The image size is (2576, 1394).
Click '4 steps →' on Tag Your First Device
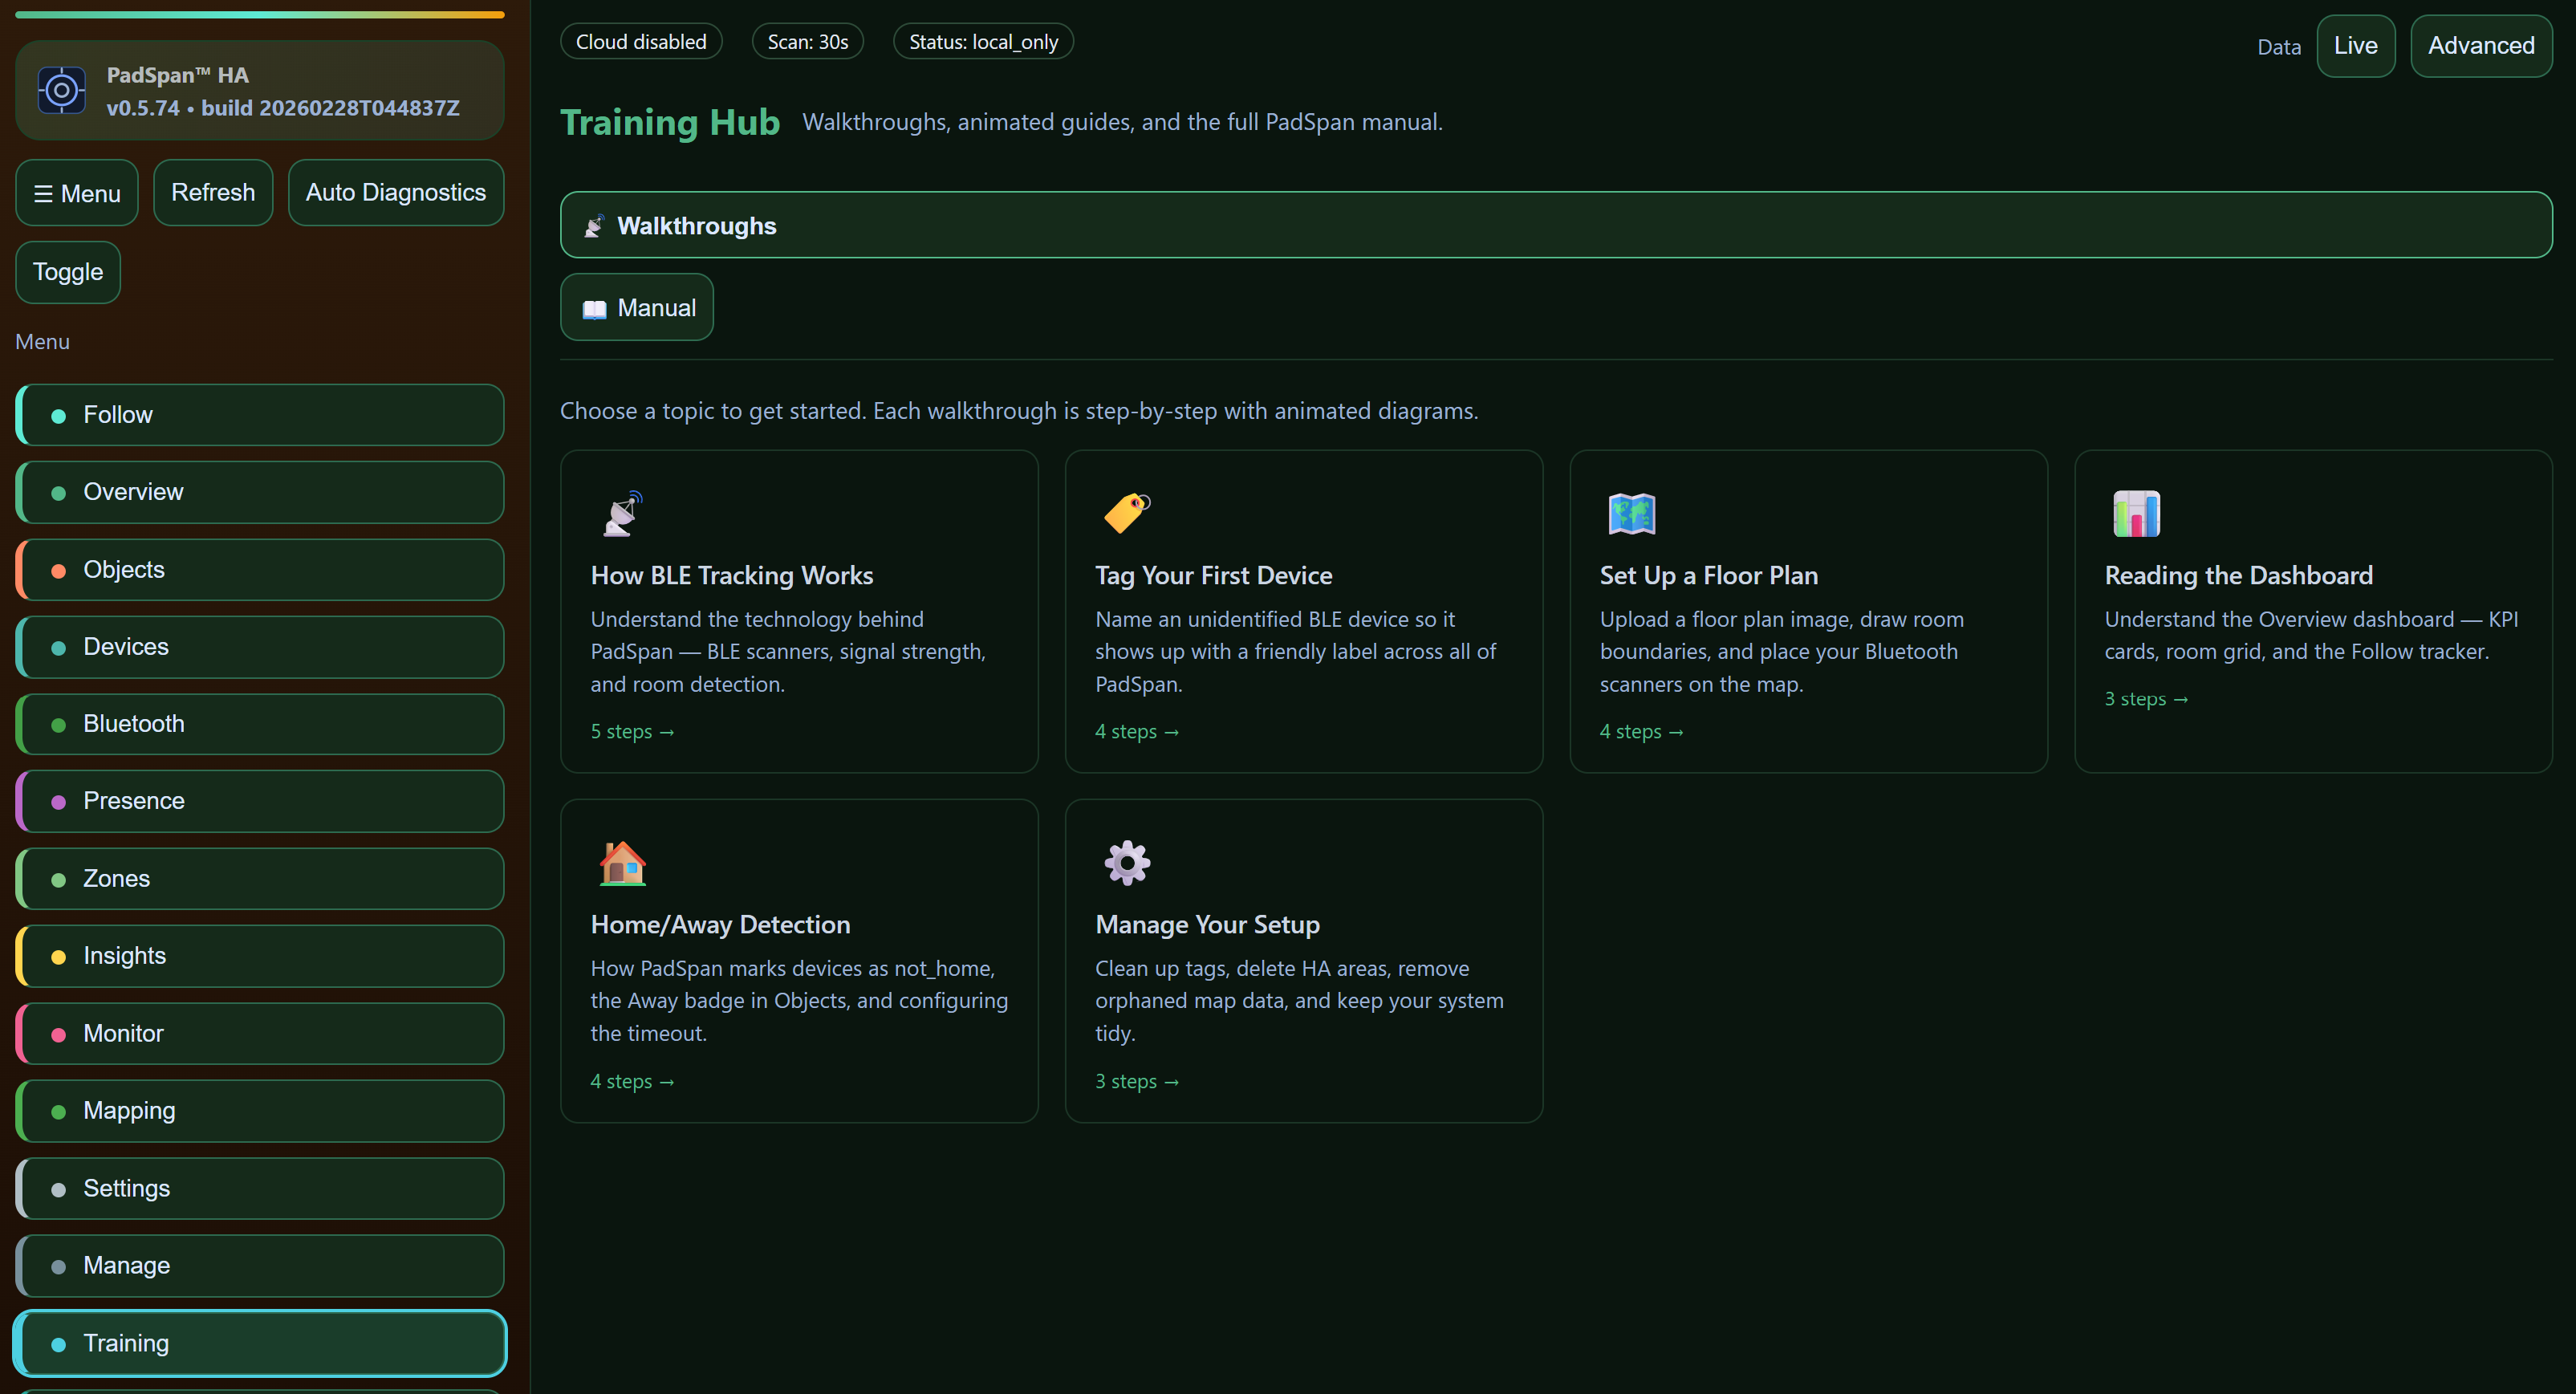click(1137, 732)
